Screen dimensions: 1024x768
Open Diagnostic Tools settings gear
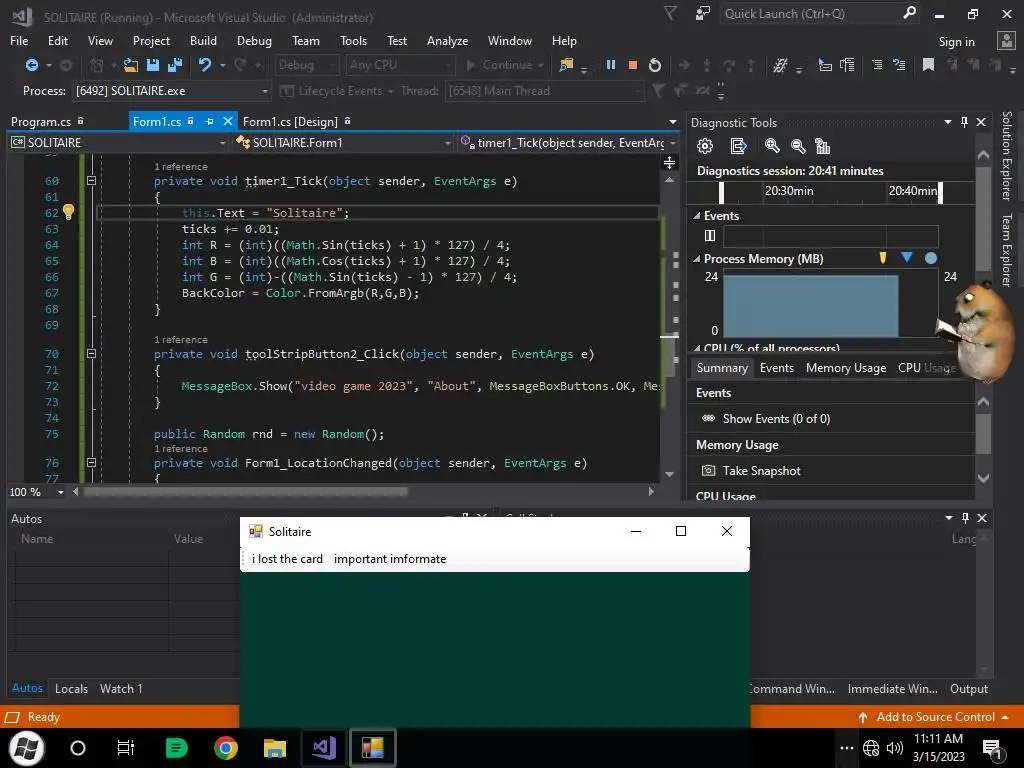tap(705, 146)
